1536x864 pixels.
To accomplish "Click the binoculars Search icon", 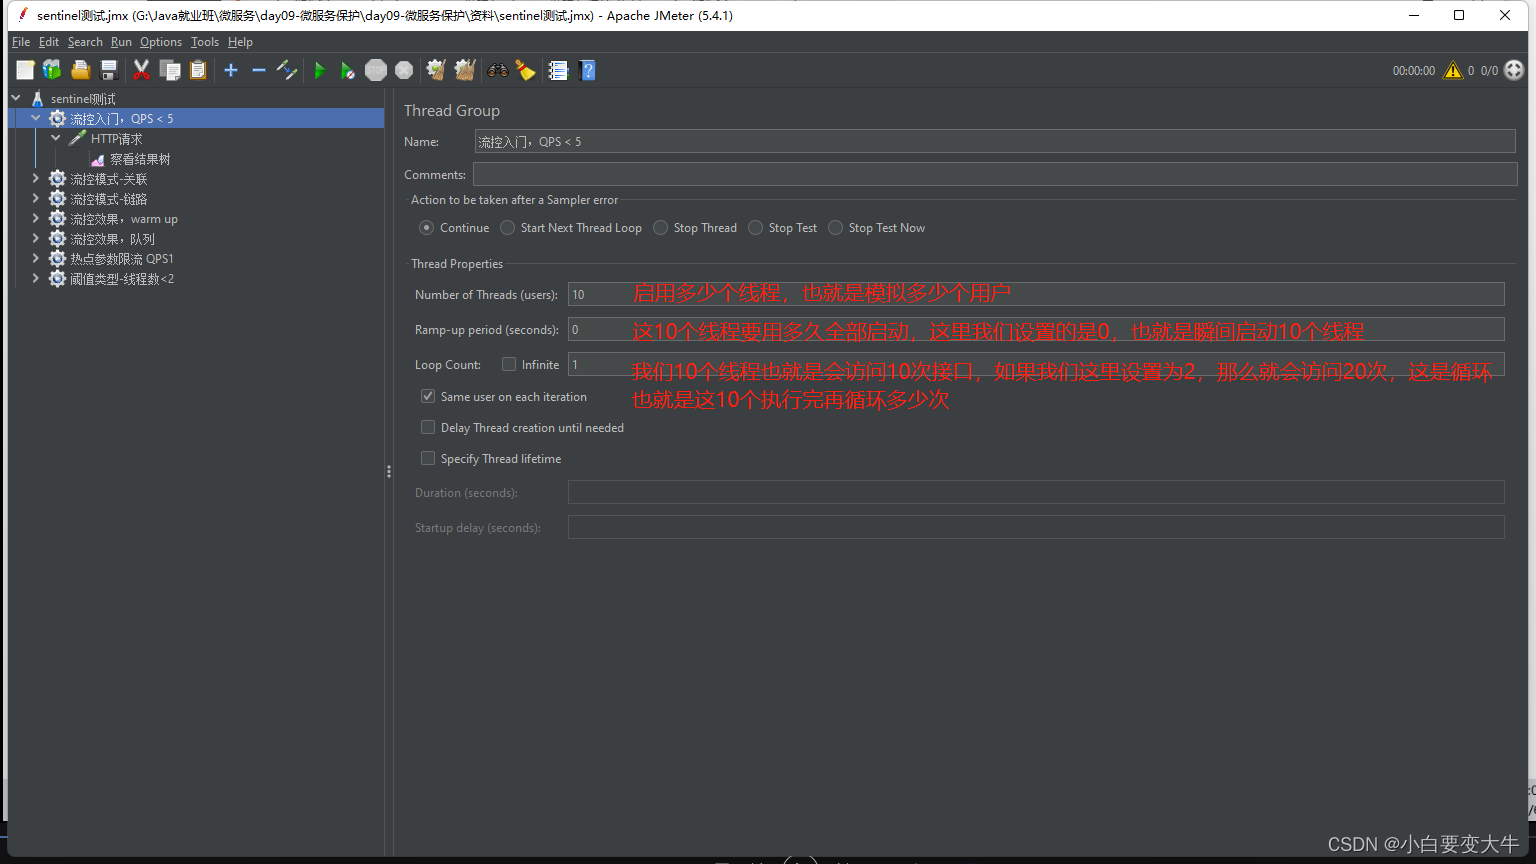I will pyautogui.click(x=497, y=70).
